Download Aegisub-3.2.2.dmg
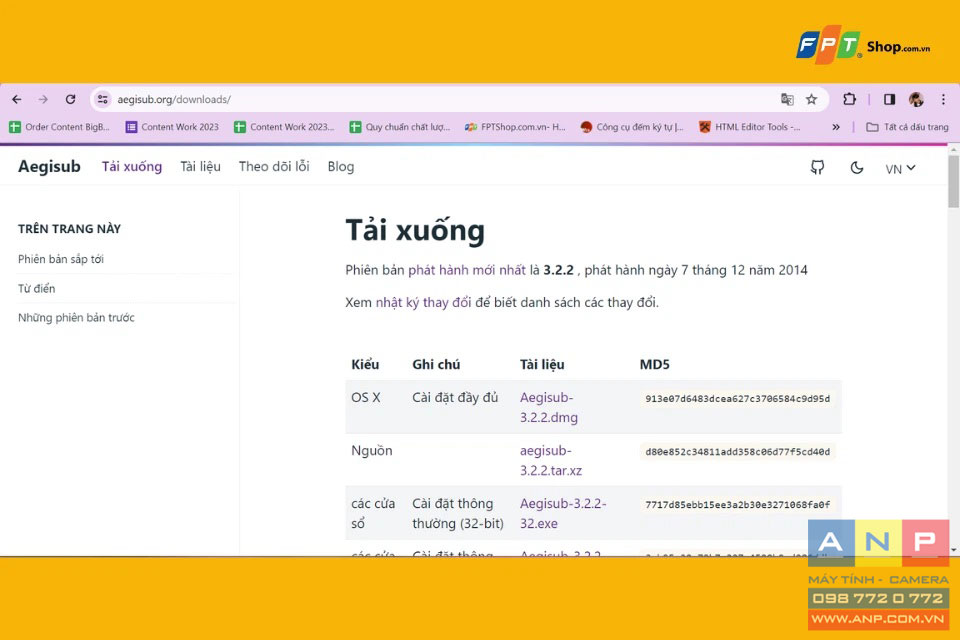Viewport: 960px width, 640px height. [549, 407]
